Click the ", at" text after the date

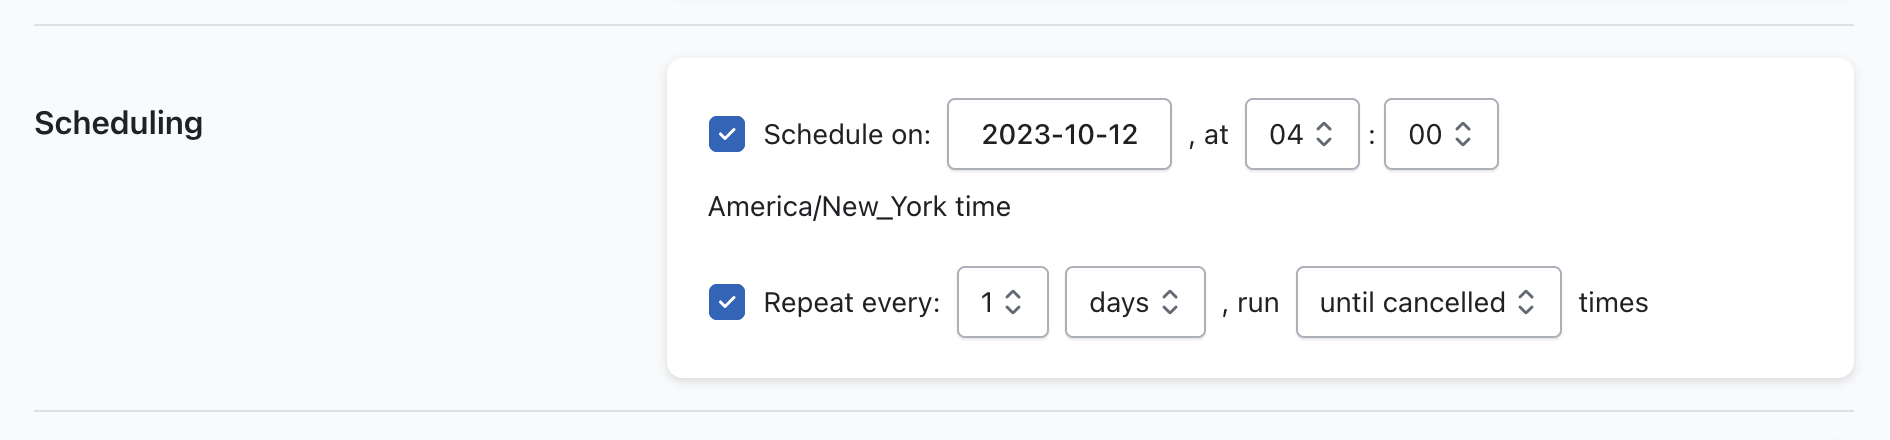[1209, 135]
